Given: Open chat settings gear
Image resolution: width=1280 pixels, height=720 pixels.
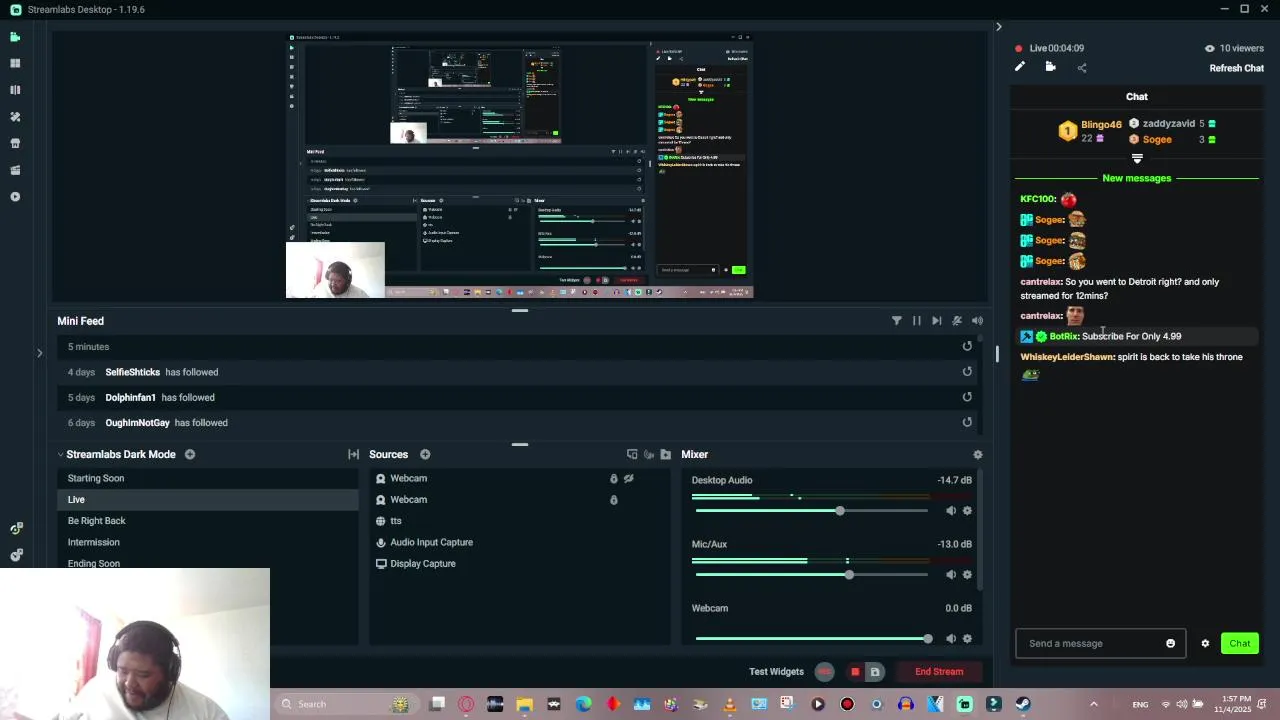Looking at the screenshot, I should click(x=1205, y=643).
